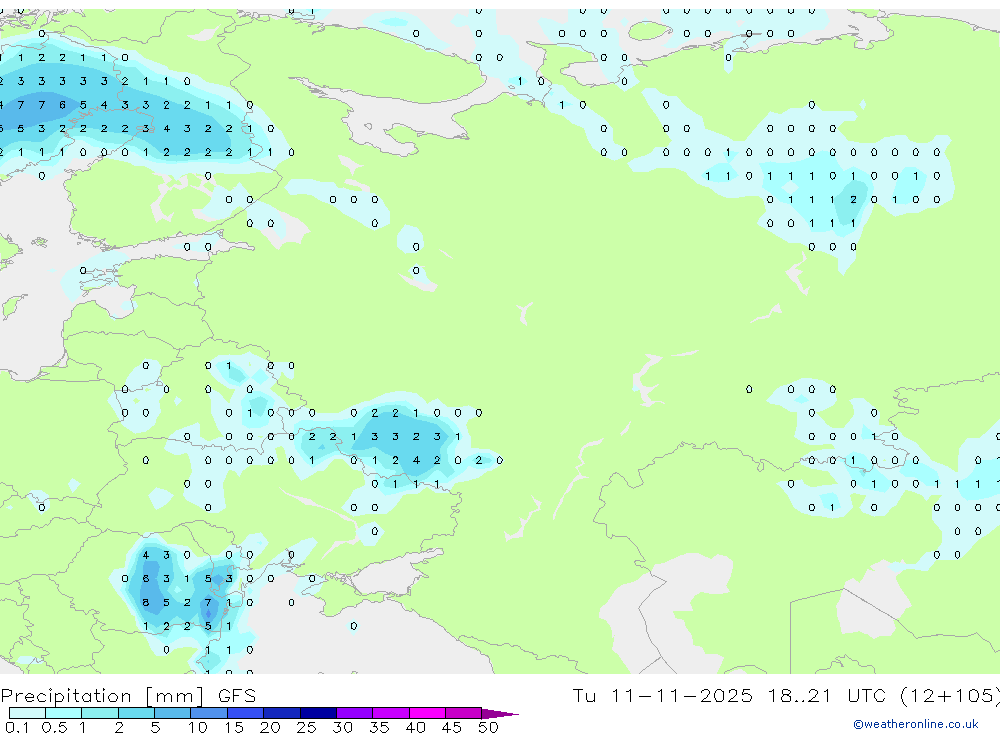Click the above-50 mm legend arrow tip
Viewport: 1000px width, 733px height.
499,713
